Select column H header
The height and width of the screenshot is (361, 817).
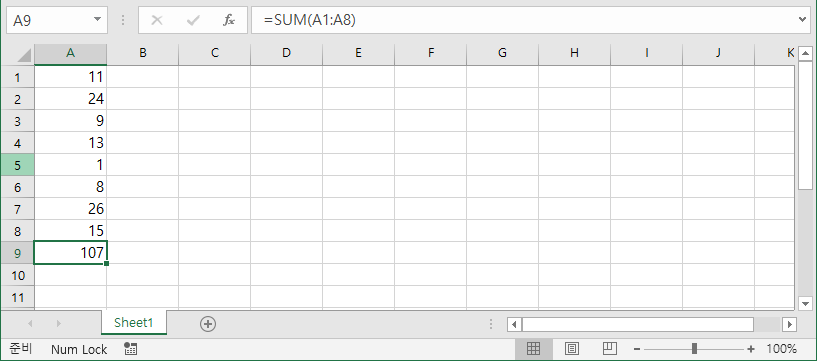pyautogui.click(x=574, y=54)
